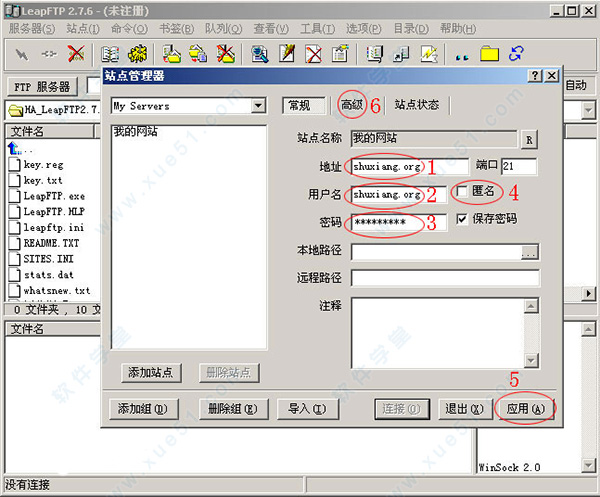Click the 密码 password field
The height and width of the screenshot is (497, 600).
pyautogui.click(x=398, y=222)
